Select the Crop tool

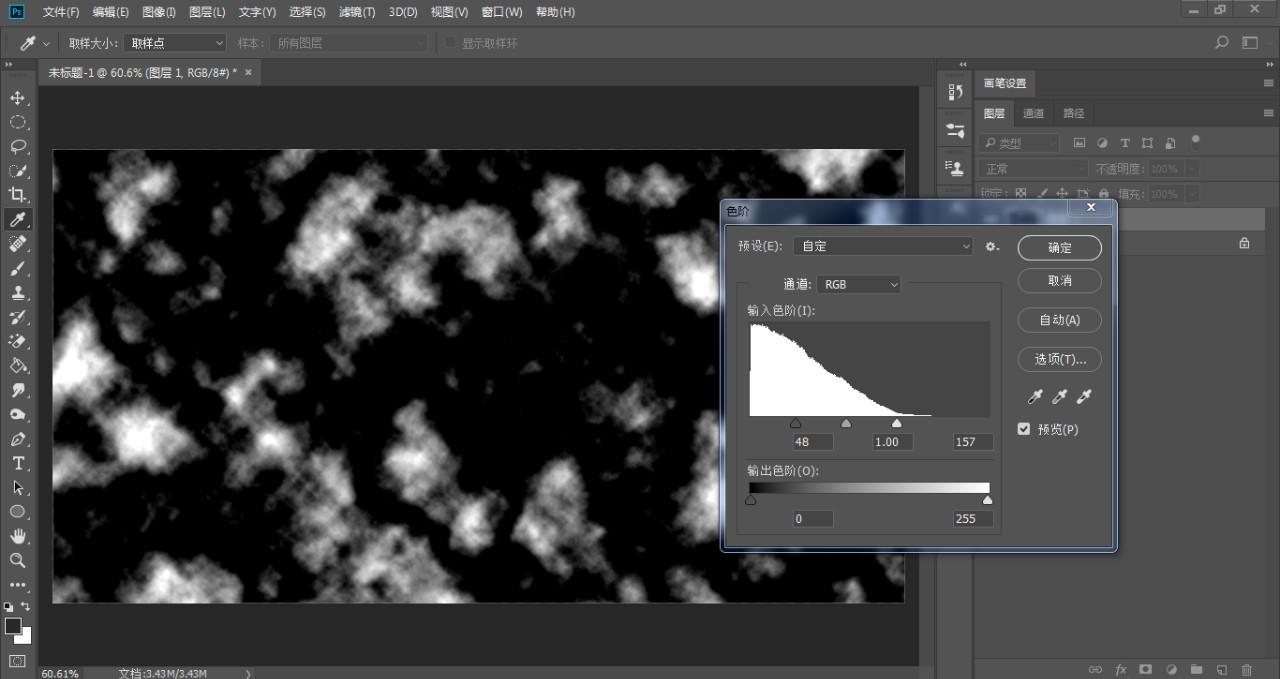click(x=18, y=195)
